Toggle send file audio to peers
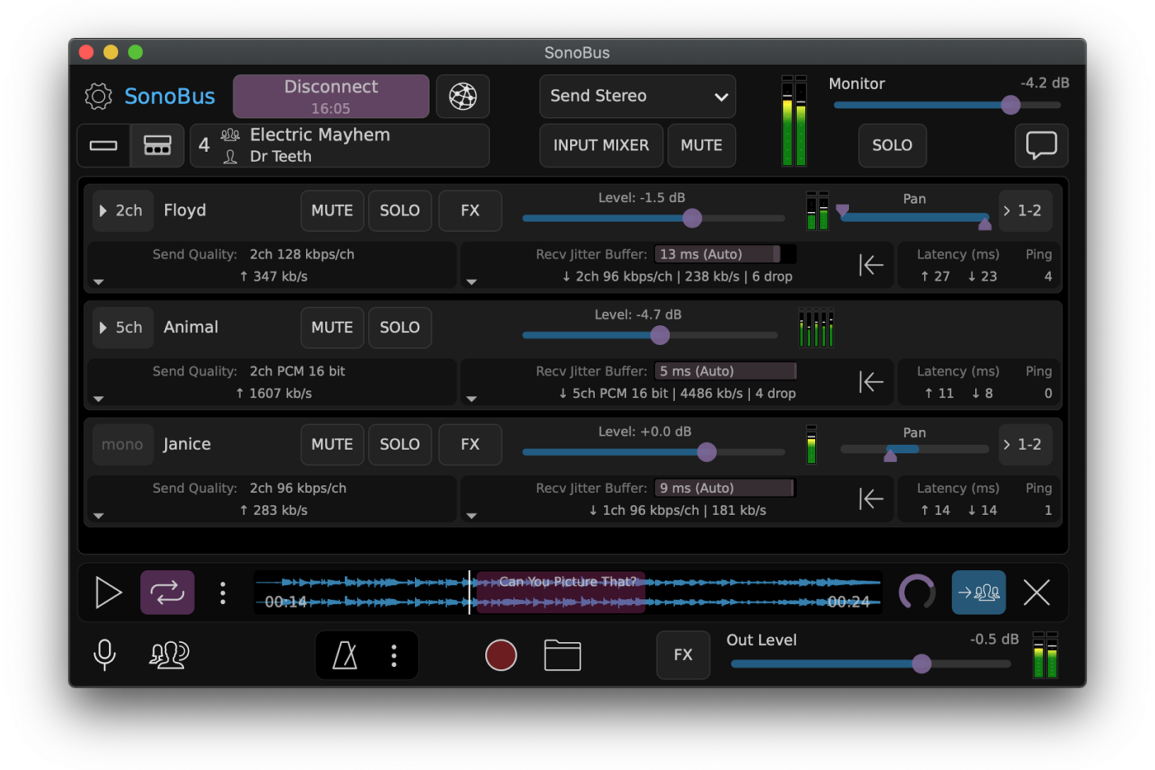The height and width of the screenshot is (770, 1155). [x=978, y=592]
